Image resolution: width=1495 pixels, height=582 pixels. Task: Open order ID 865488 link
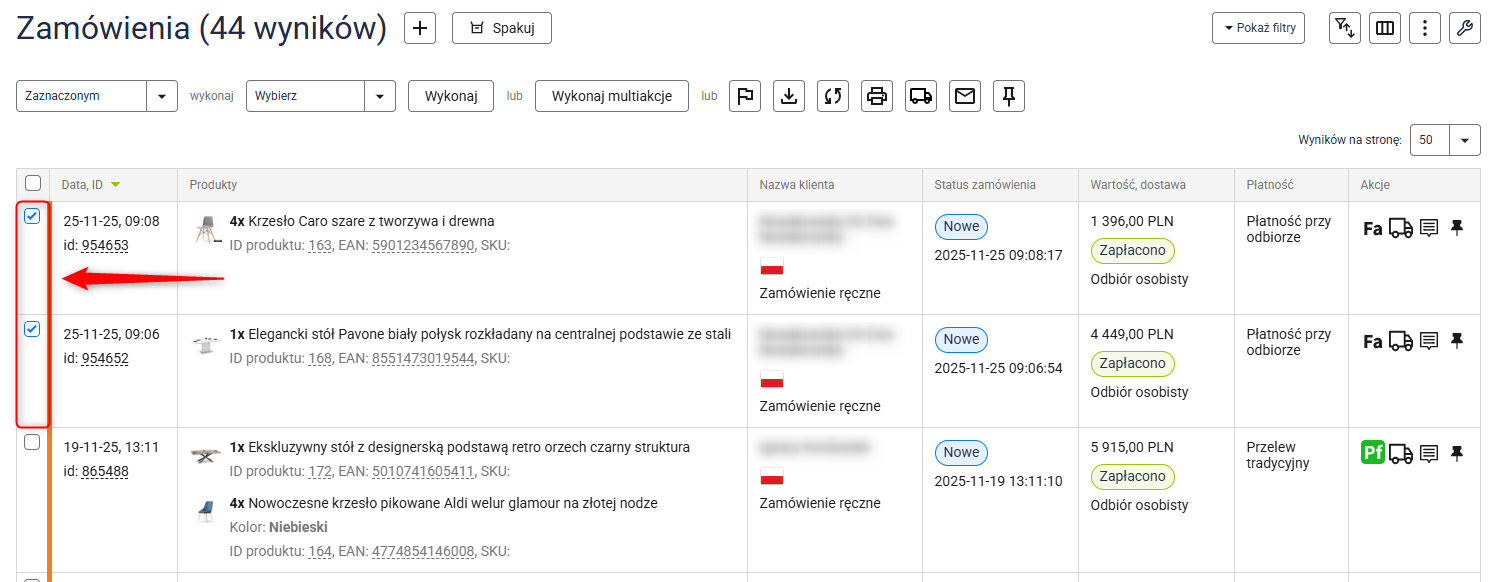104,471
